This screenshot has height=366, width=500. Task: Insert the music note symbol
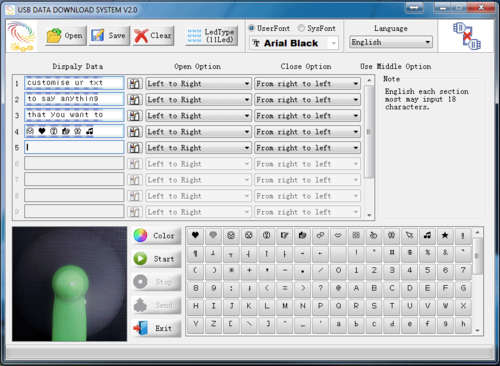coord(427,235)
